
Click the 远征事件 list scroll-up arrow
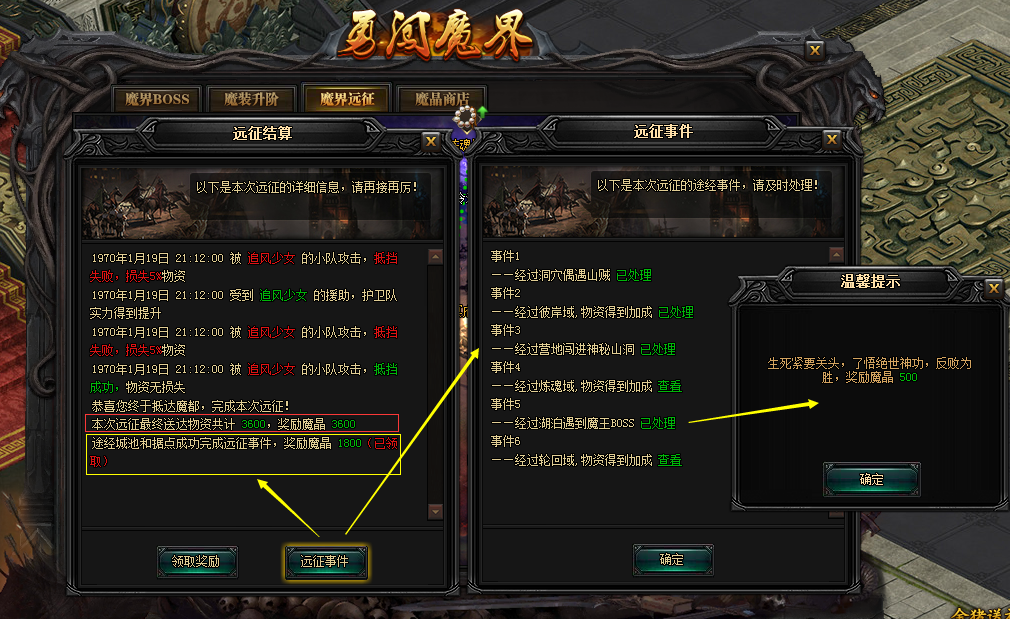tap(836, 254)
